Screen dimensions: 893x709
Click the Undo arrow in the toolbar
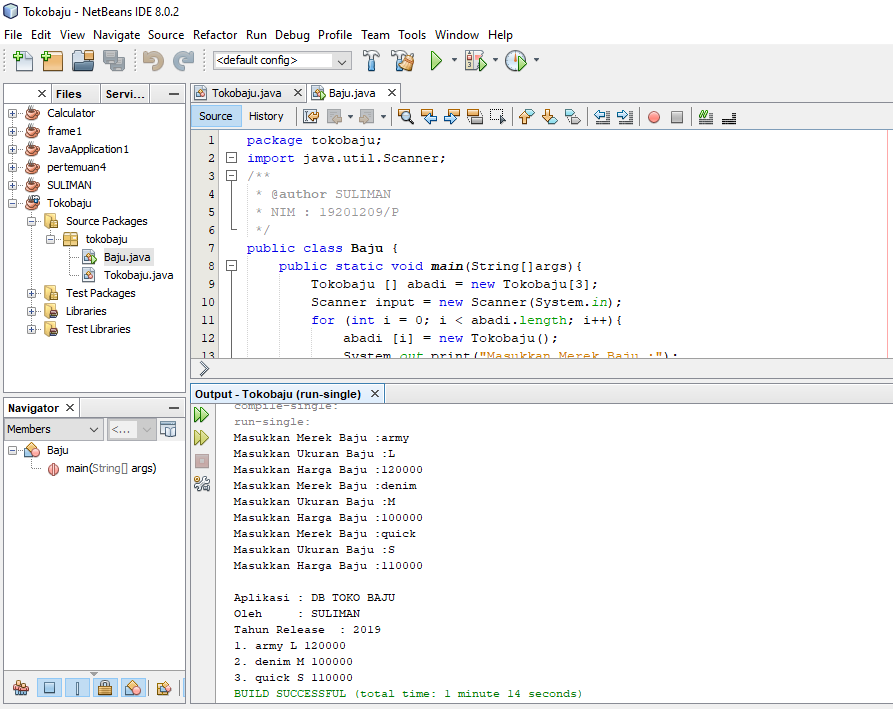tap(152, 61)
